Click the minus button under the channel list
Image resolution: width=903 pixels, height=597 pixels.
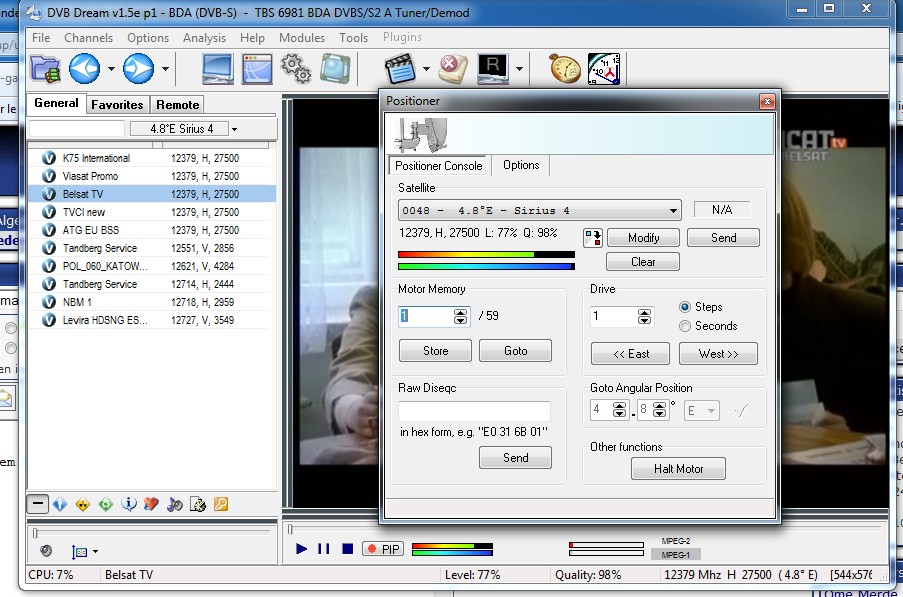(37, 504)
